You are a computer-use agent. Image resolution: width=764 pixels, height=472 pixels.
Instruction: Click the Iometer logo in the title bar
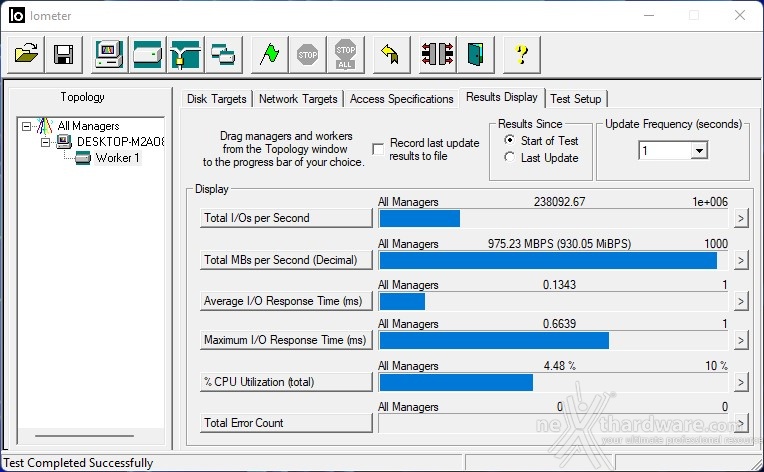click(x=17, y=16)
